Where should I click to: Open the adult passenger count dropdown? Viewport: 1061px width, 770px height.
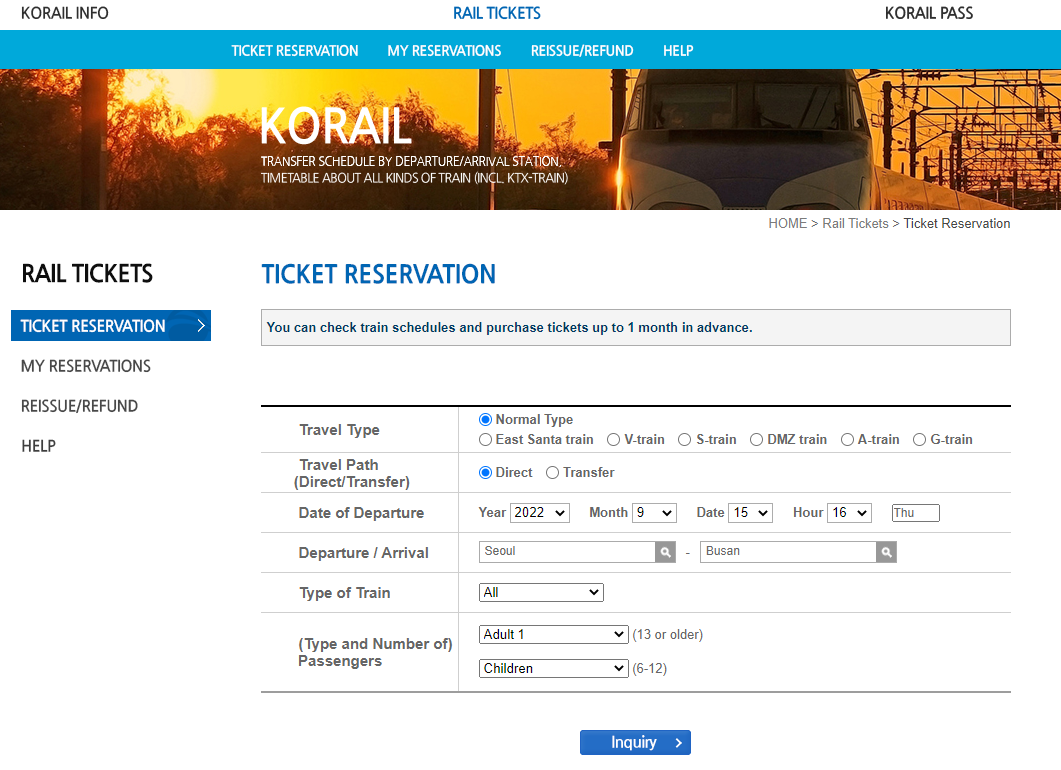[553, 634]
